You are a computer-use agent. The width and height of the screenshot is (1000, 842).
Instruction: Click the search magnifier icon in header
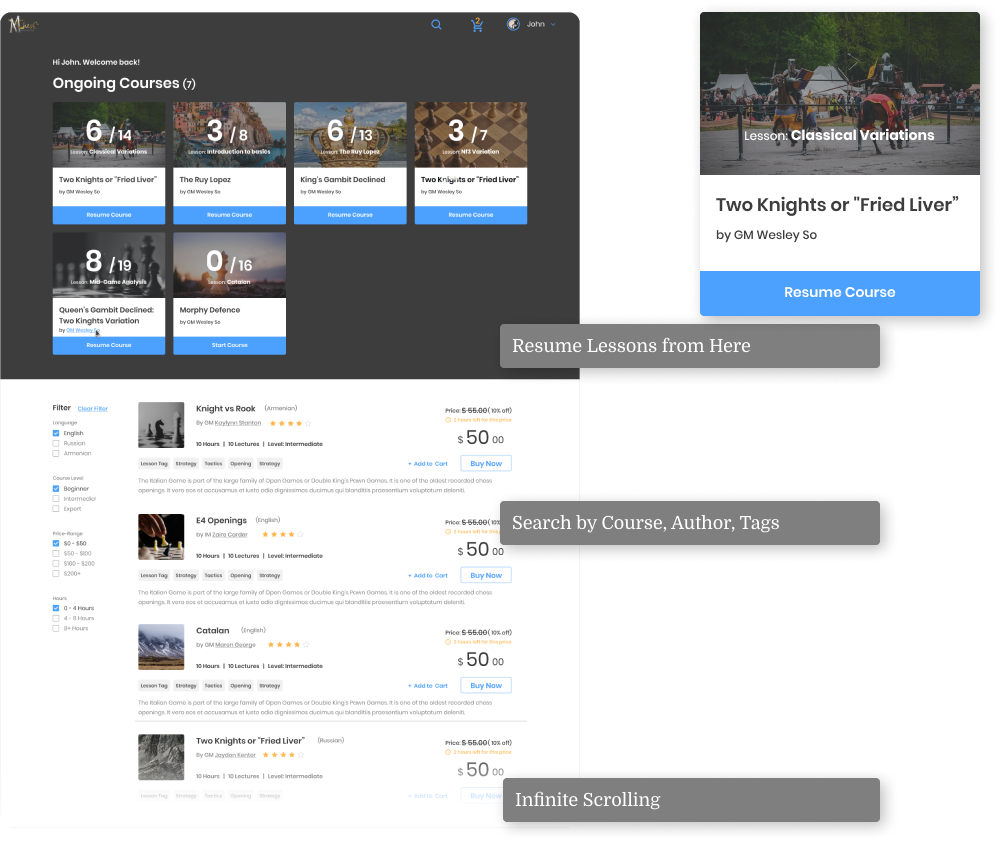click(436, 25)
